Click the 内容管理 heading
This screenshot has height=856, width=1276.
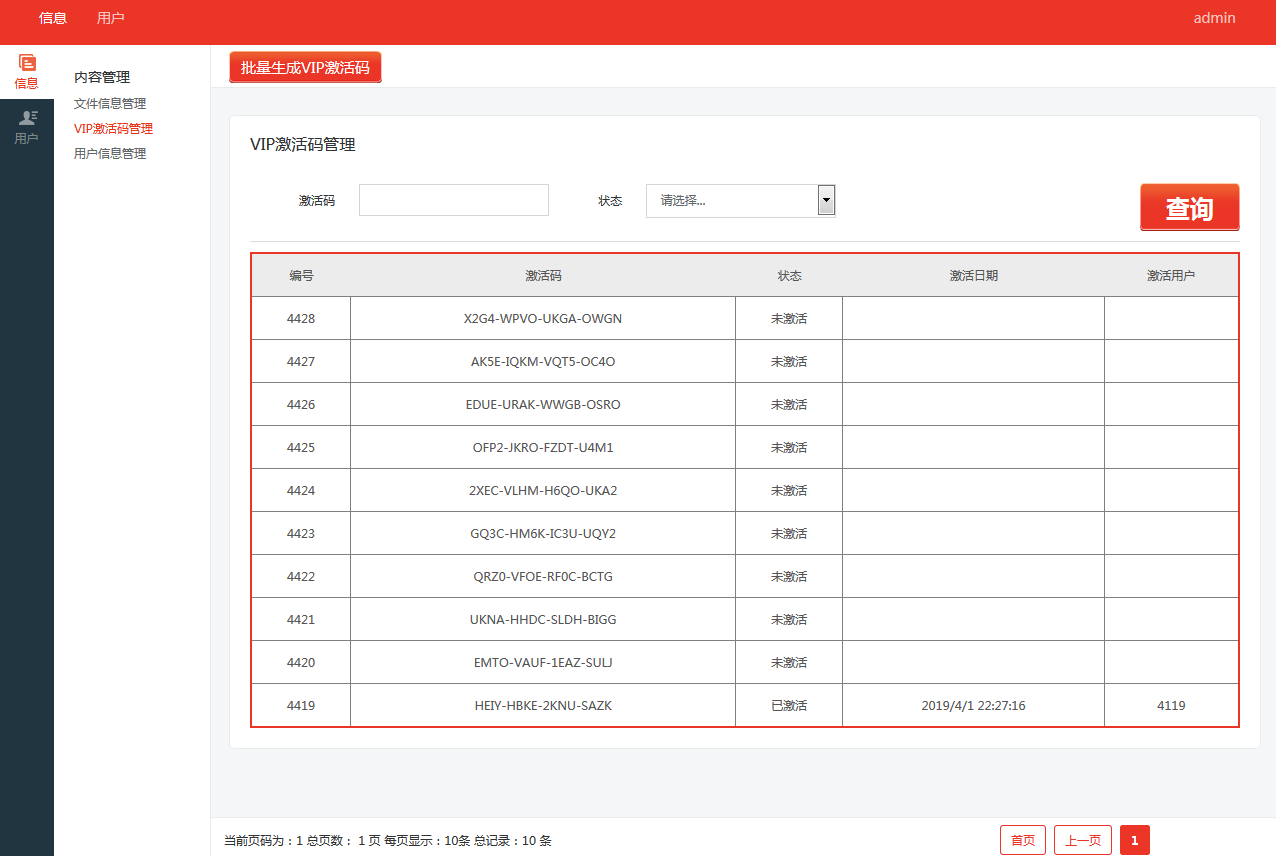(x=100, y=77)
